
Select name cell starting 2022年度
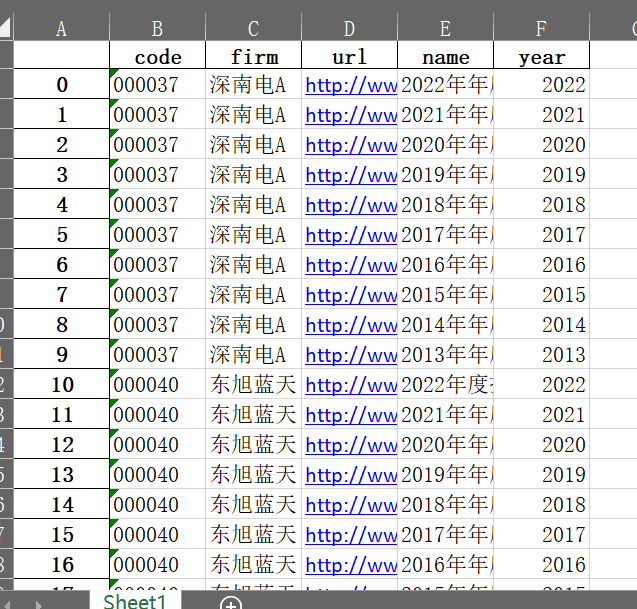[445, 384]
